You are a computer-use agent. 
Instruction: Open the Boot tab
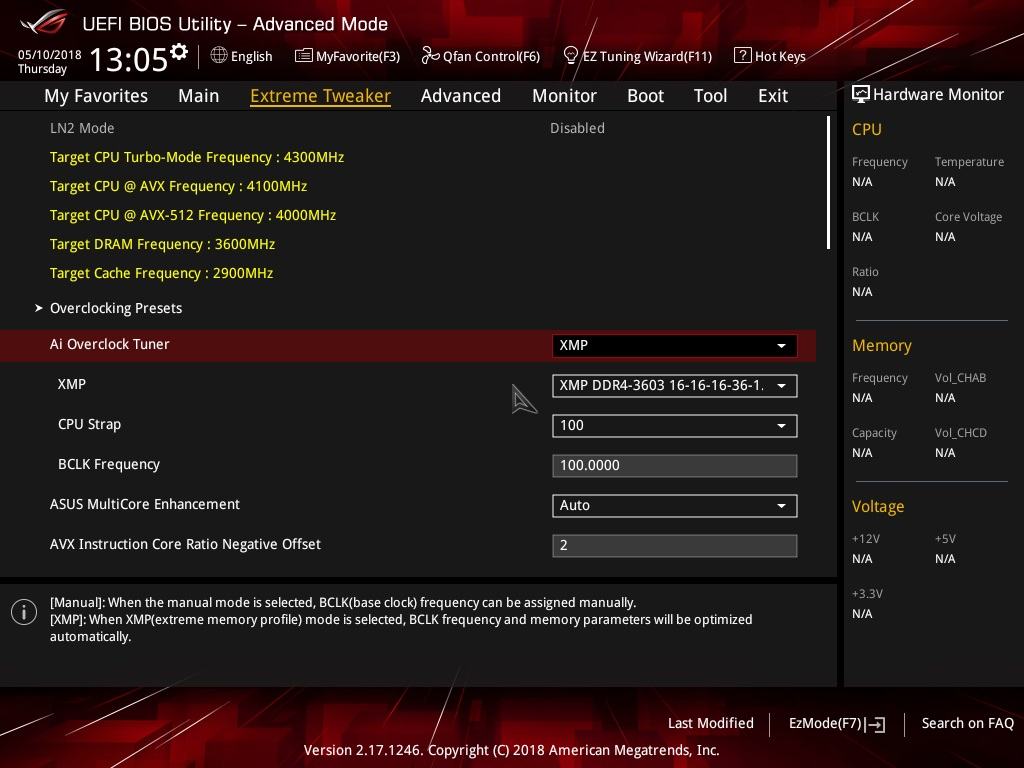click(x=645, y=96)
